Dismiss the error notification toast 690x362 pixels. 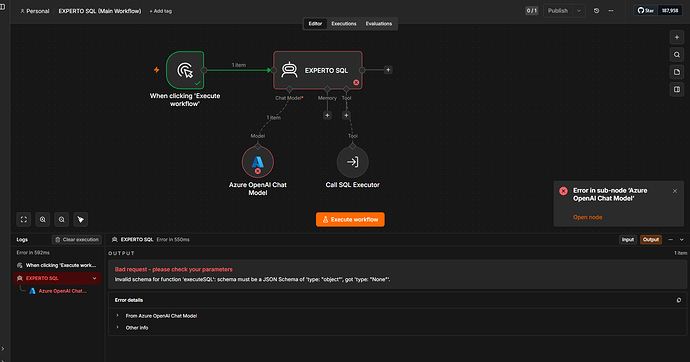coord(675,191)
